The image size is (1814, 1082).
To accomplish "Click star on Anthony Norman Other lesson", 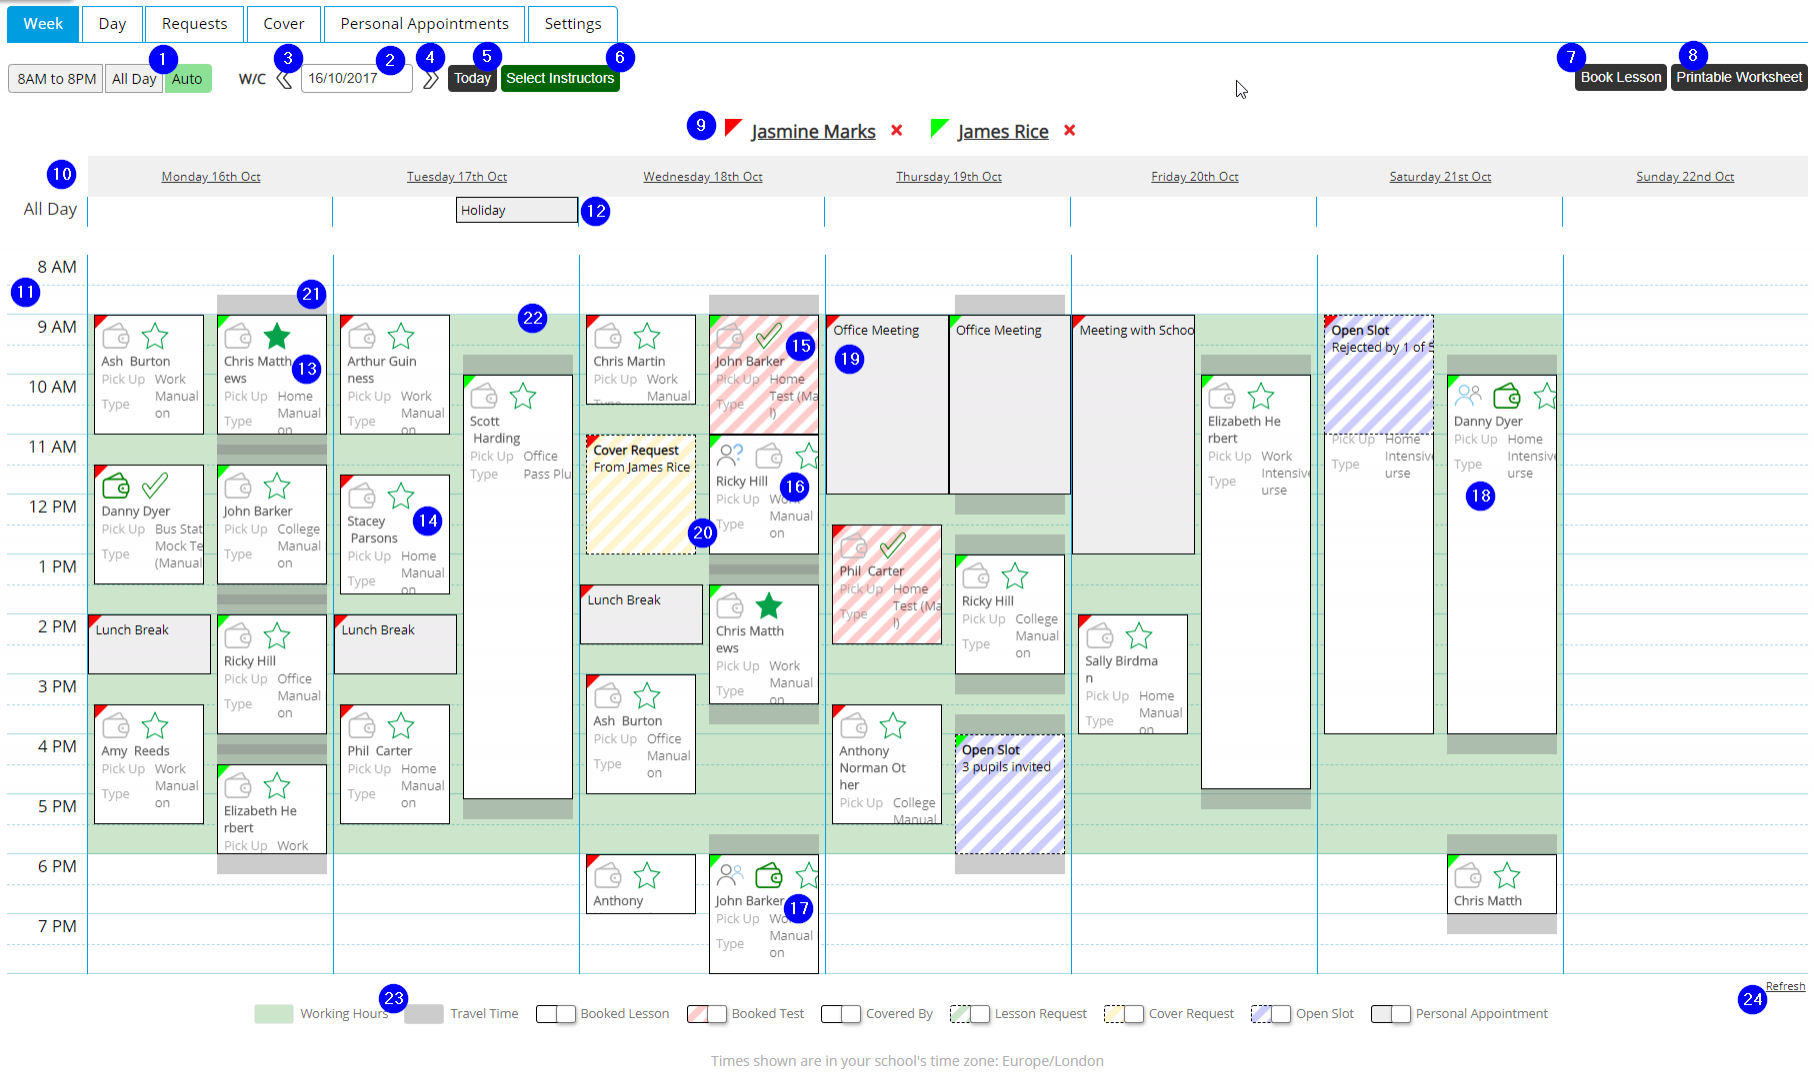I will pos(893,726).
